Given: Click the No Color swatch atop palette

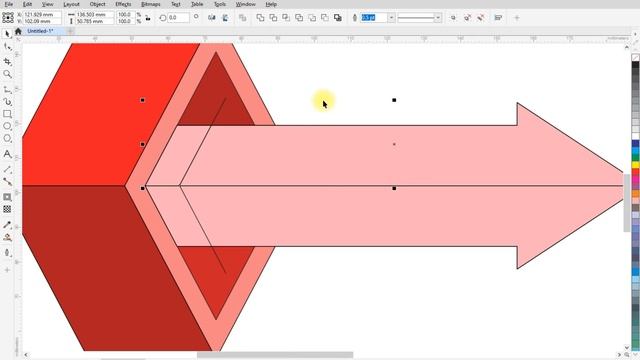Looking at the screenshot, I should point(636,58).
